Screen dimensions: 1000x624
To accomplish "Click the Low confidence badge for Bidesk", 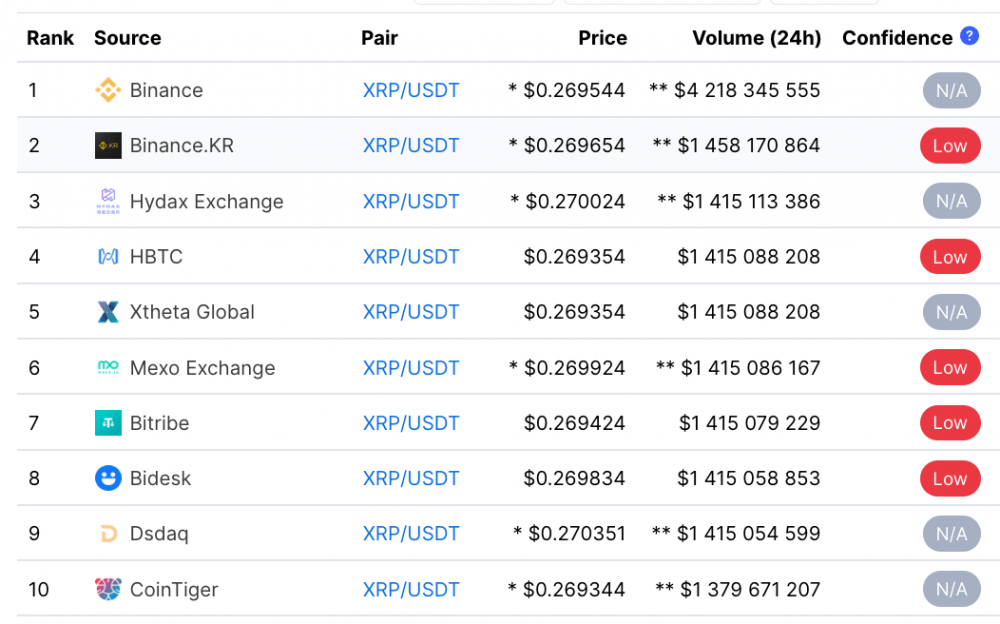I will click(x=950, y=479).
